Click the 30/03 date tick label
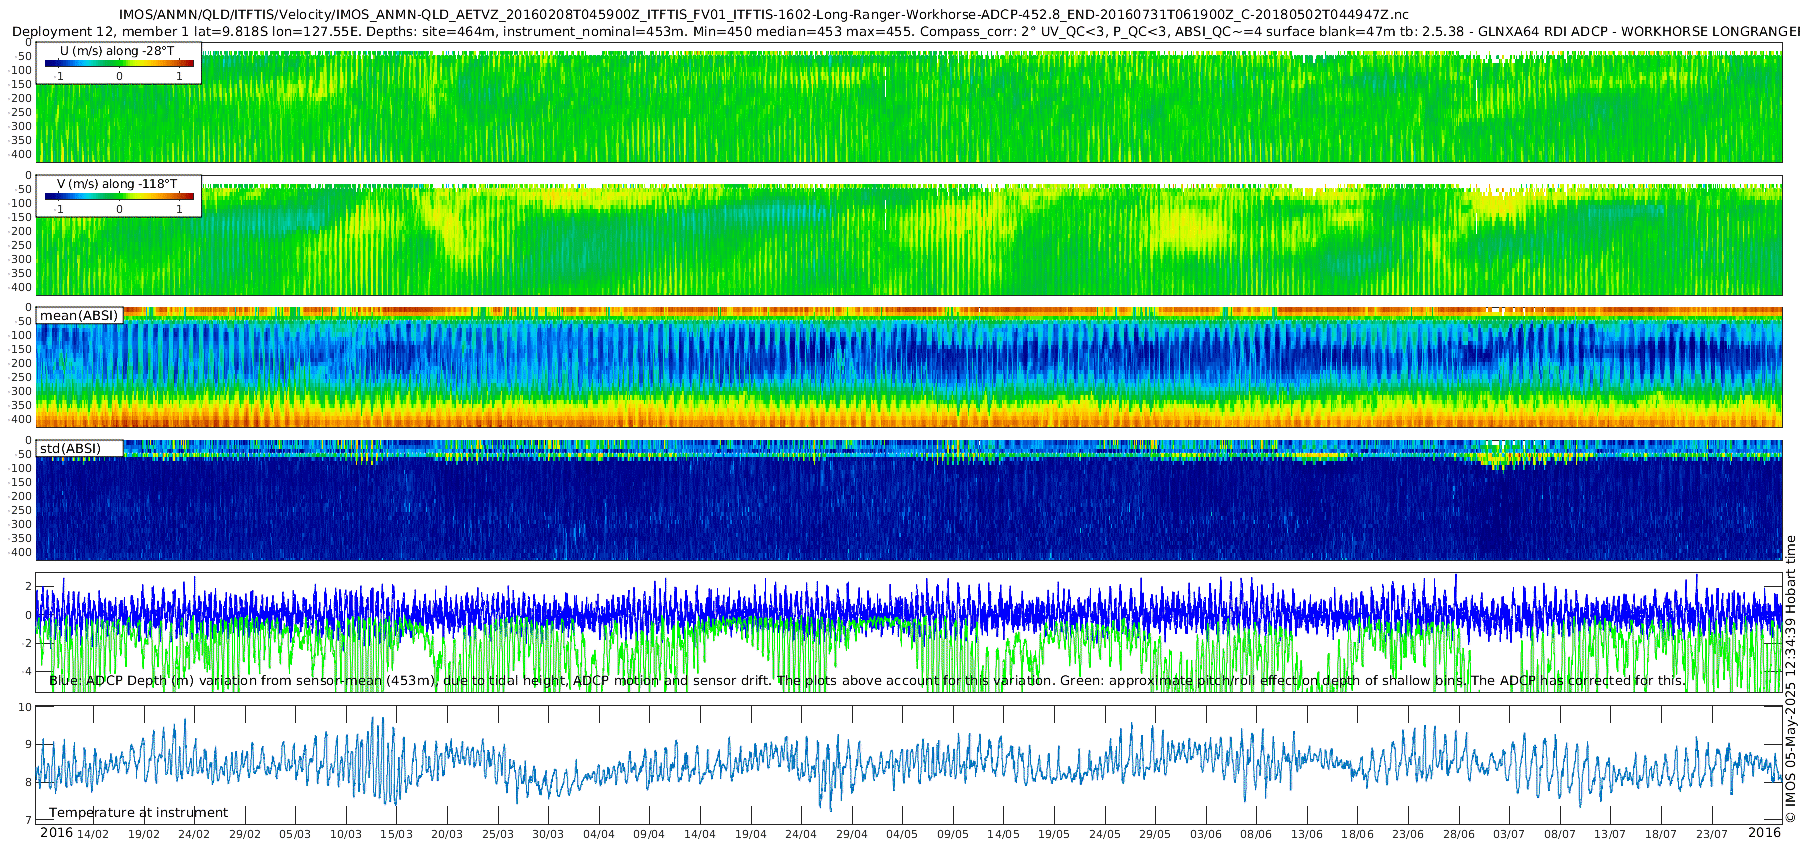The height and width of the screenshot is (850, 1800). (548, 834)
